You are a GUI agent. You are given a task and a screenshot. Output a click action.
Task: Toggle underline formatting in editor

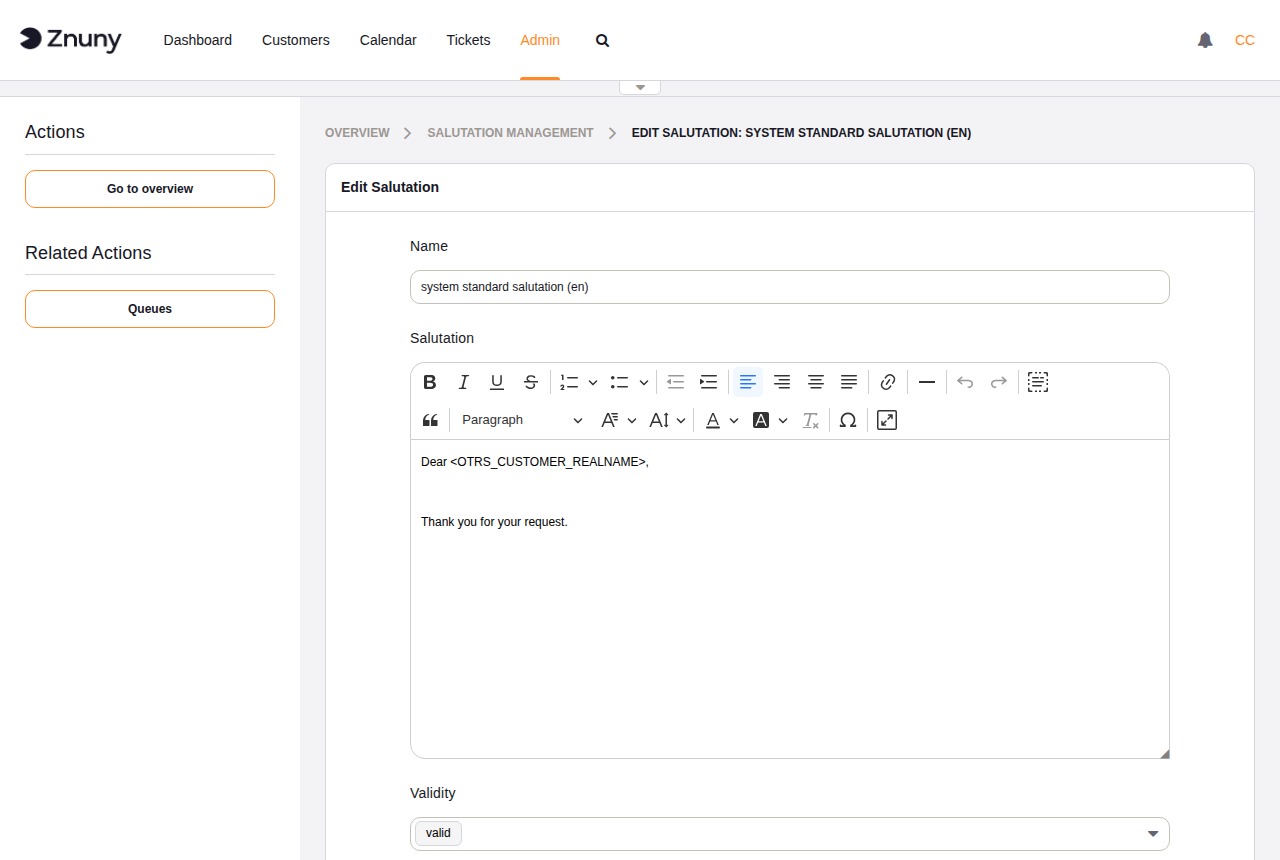click(x=497, y=382)
